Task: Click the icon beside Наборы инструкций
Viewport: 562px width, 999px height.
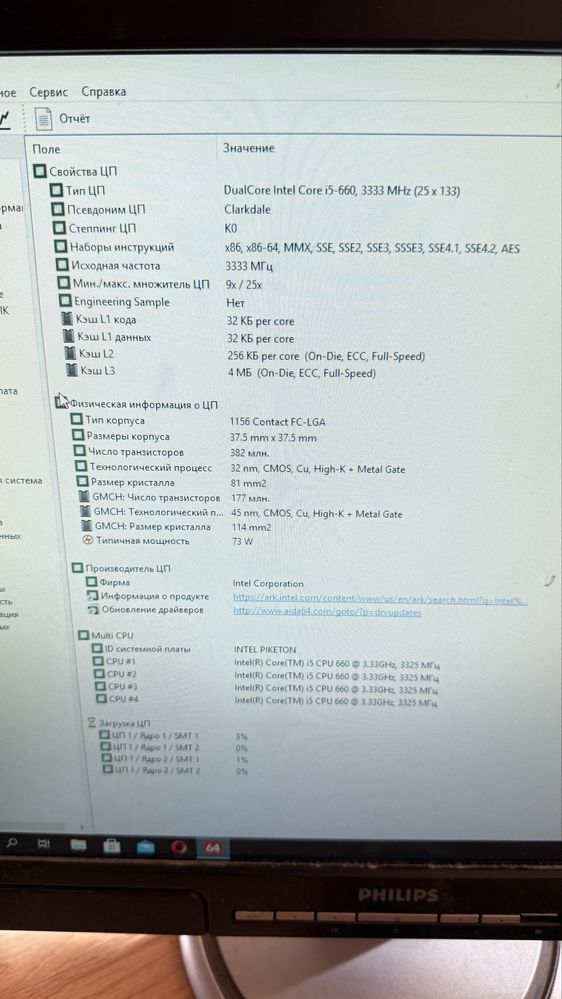Action: click(61, 247)
